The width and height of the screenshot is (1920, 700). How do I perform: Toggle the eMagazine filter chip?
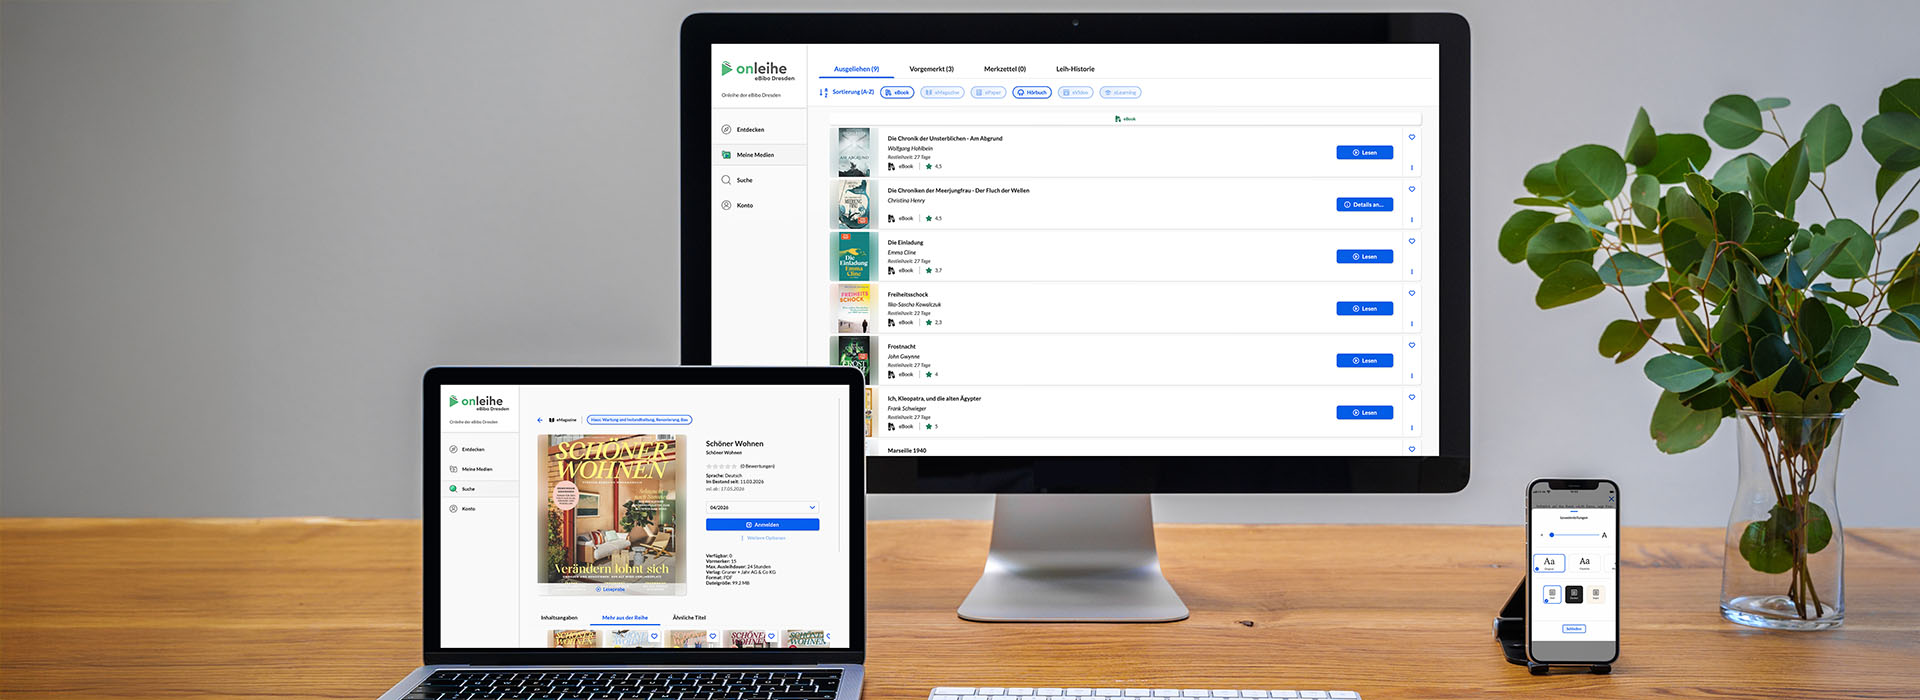point(942,92)
